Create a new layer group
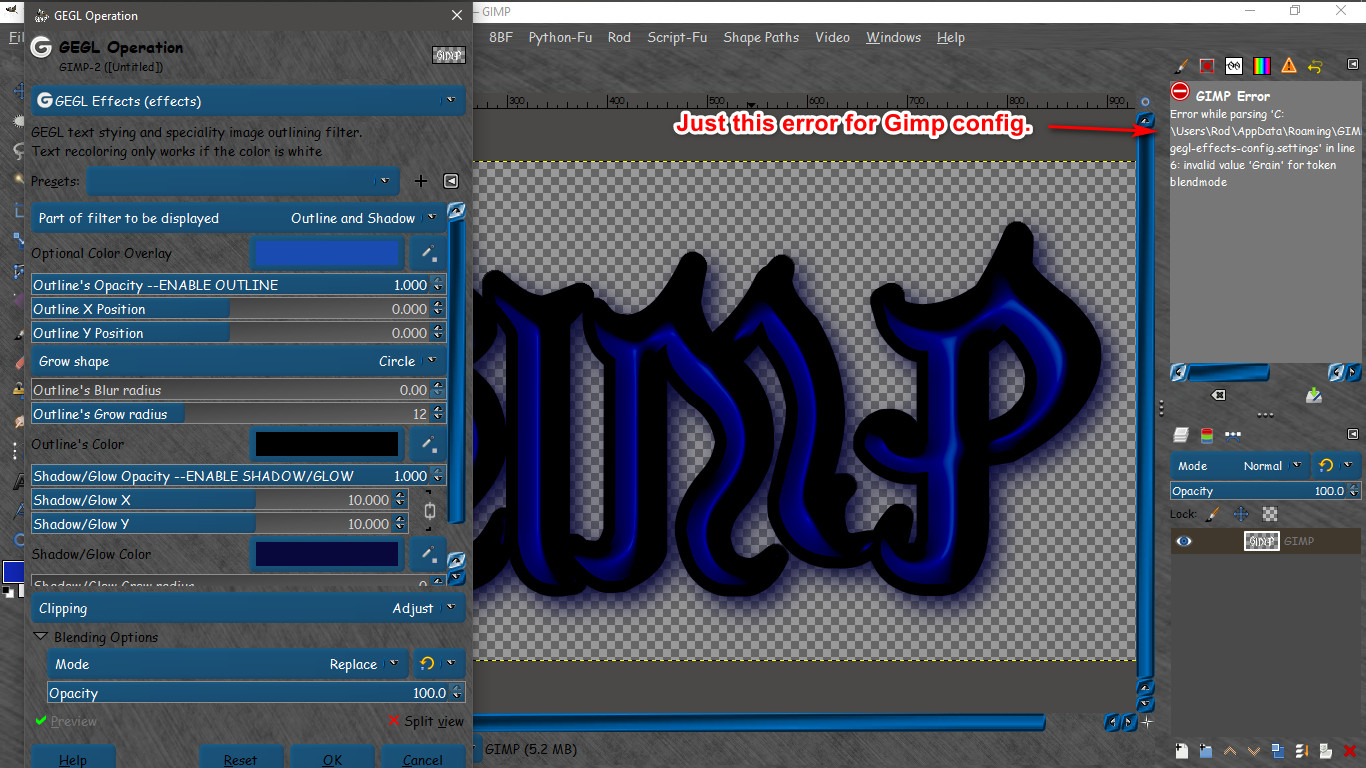 click(1205, 751)
